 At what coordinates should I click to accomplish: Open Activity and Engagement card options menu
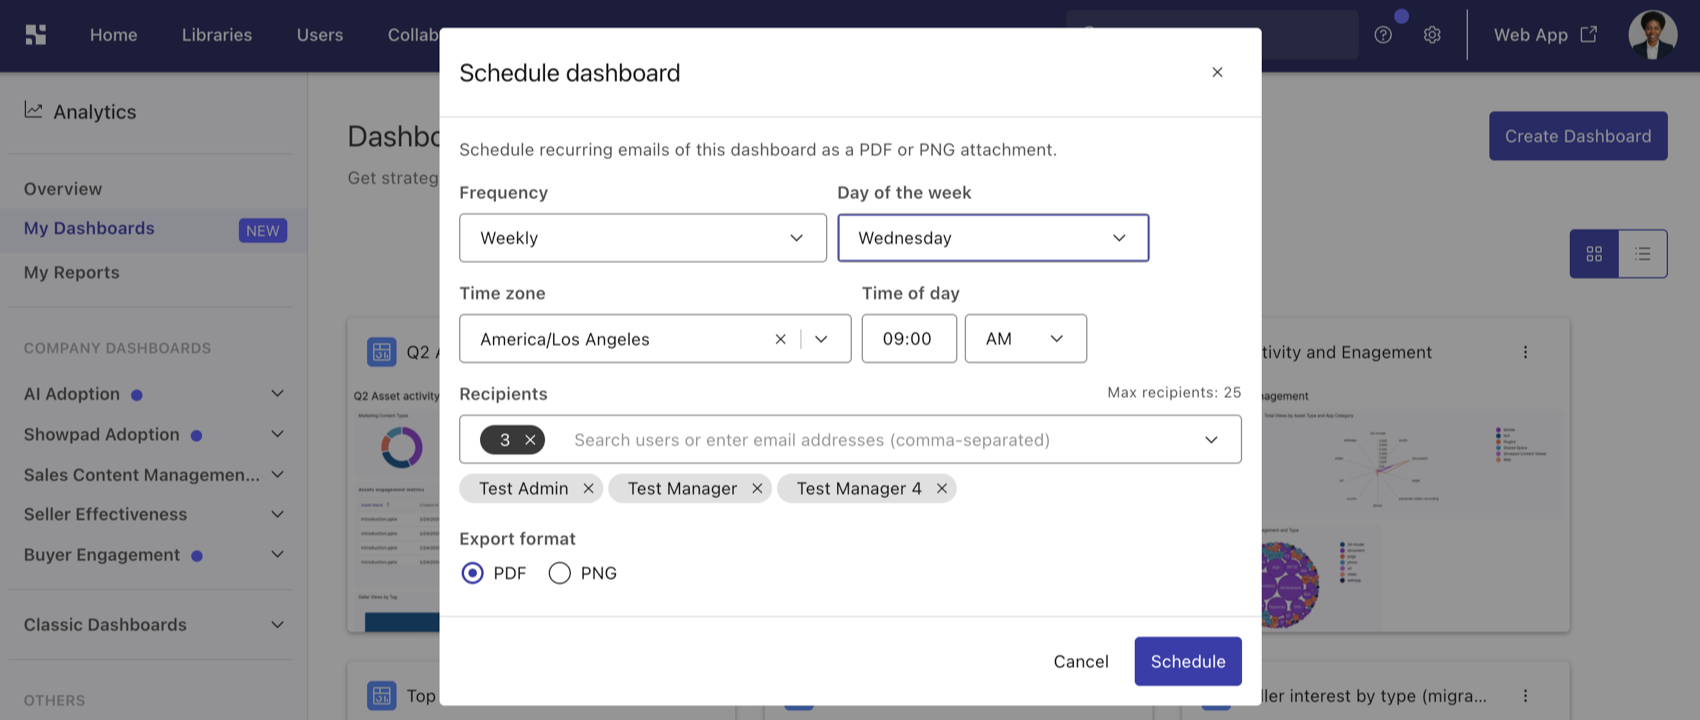(1525, 352)
